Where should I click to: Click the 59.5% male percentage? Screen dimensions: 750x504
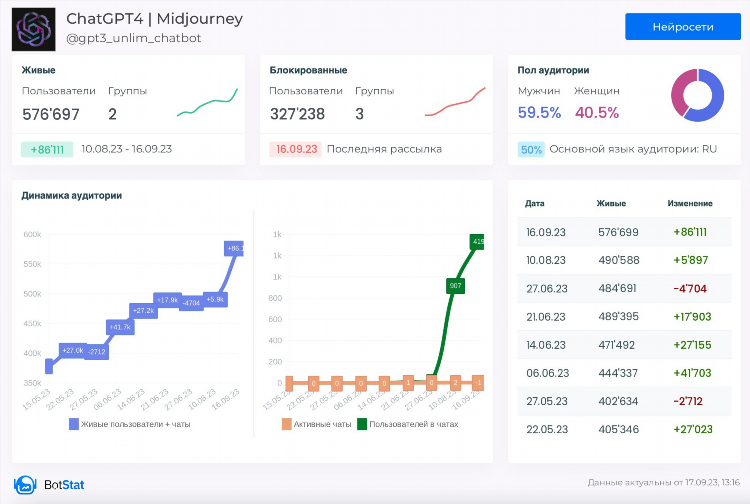pos(539,112)
